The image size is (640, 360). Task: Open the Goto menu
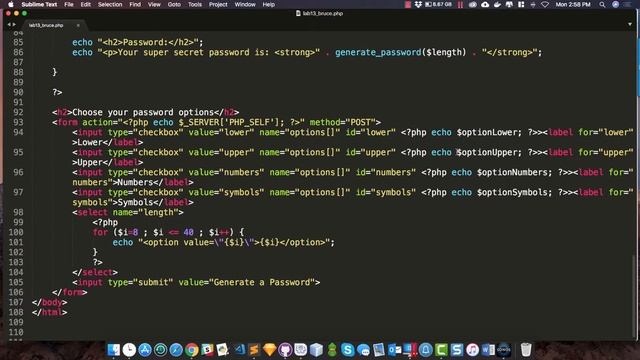coord(174,4)
